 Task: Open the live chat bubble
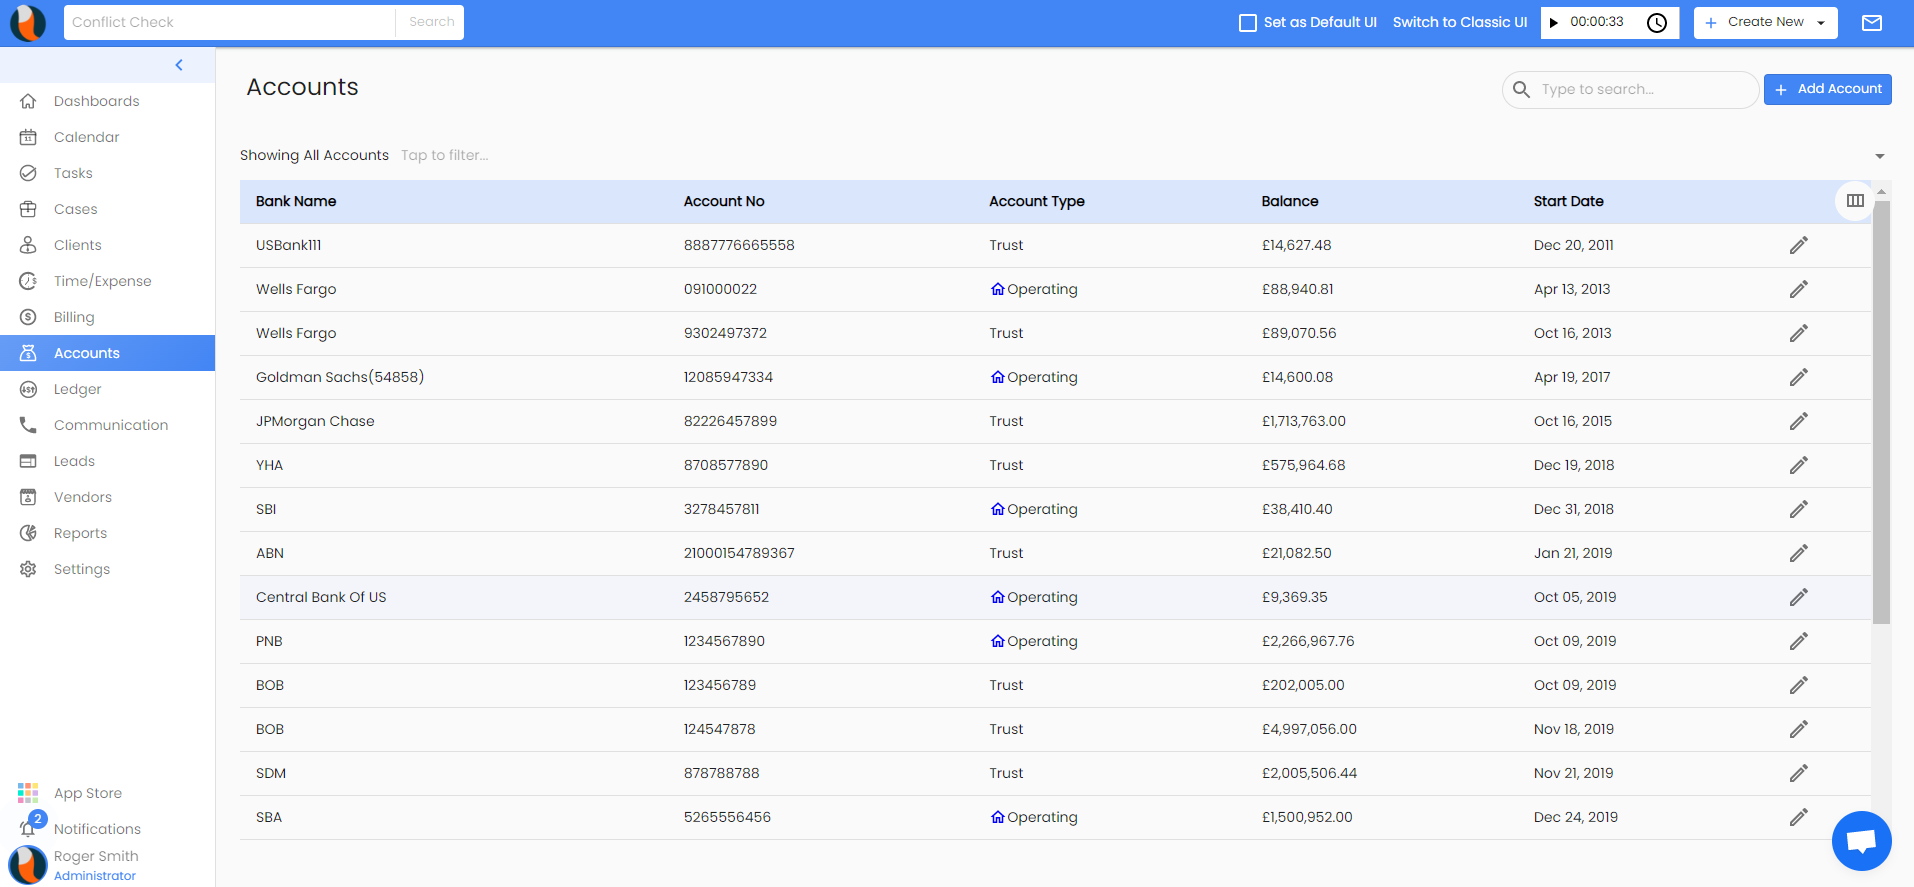(x=1861, y=841)
